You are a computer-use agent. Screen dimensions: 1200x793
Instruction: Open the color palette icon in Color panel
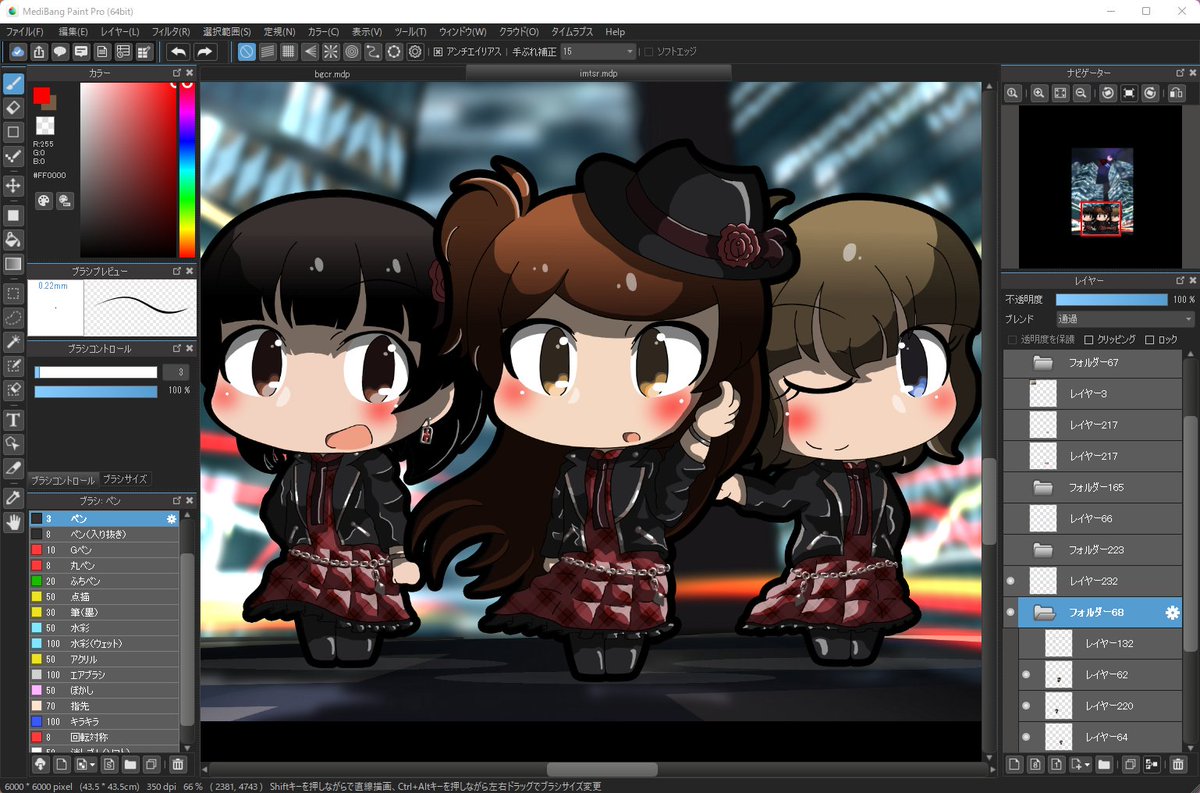[x=43, y=201]
